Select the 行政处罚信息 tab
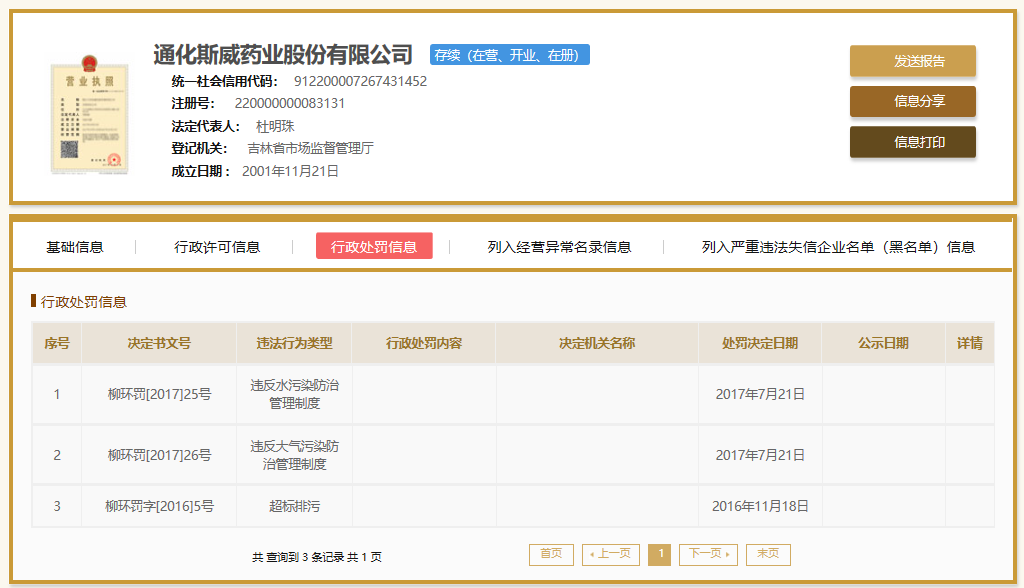 (x=374, y=246)
